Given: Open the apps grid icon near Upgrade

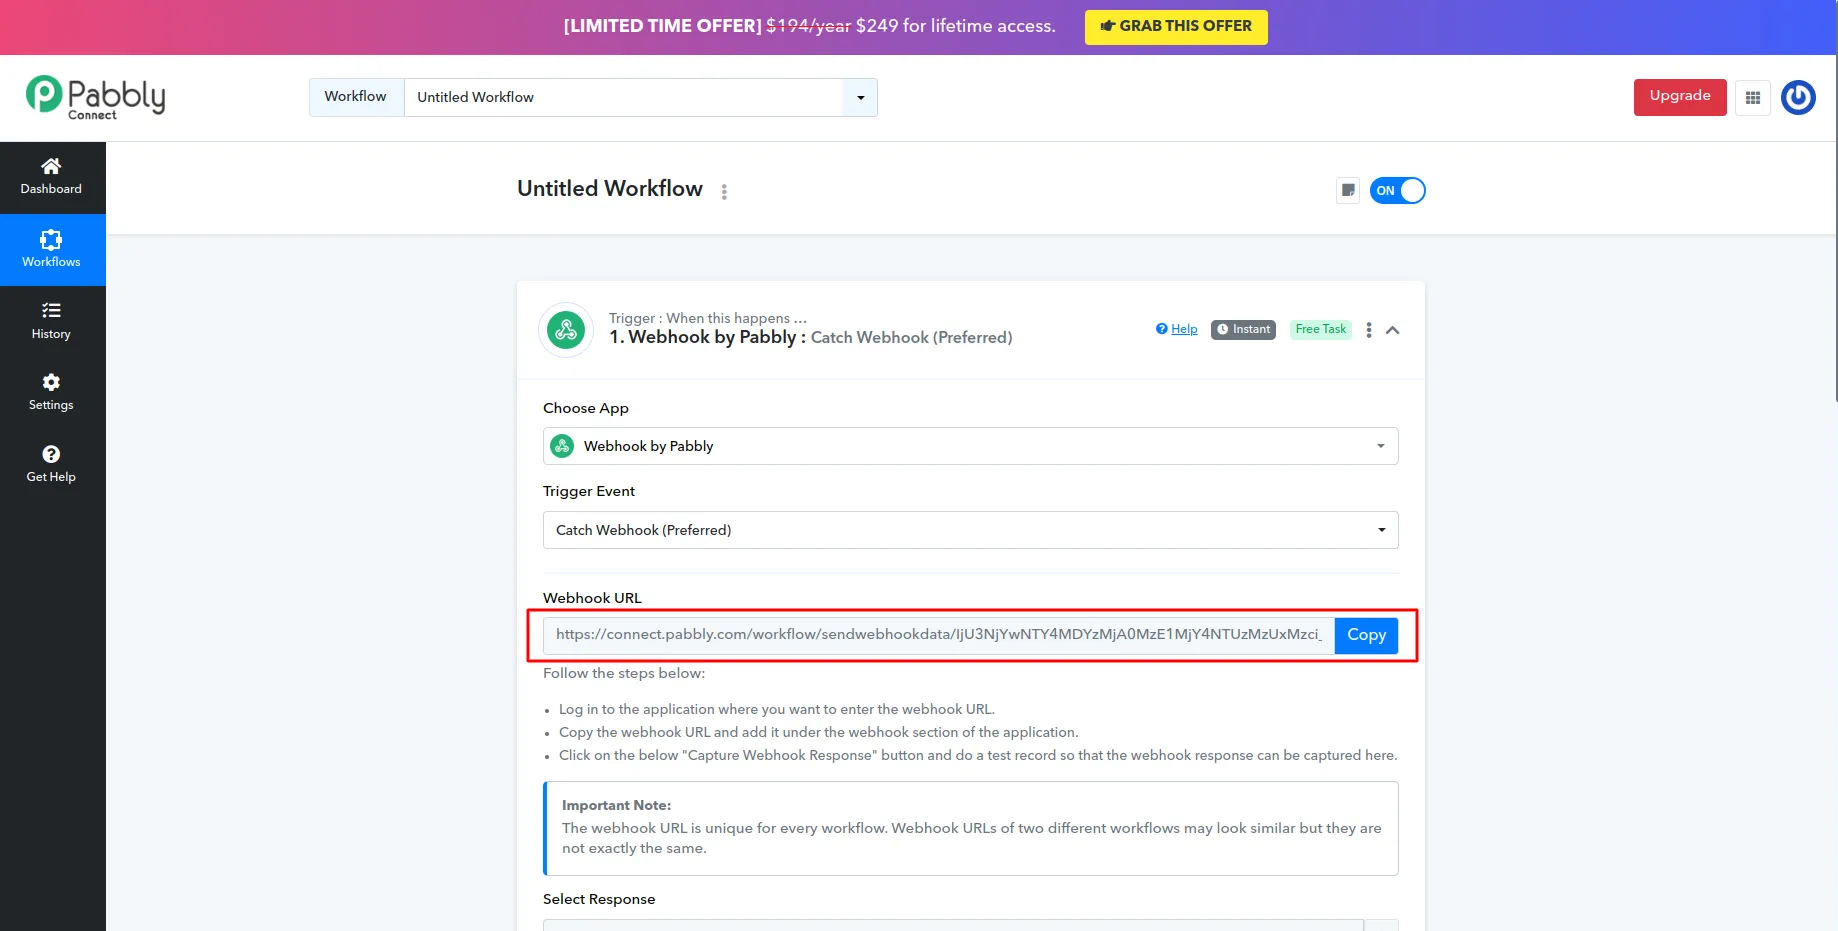Looking at the screenshot, I should 1752,97.
